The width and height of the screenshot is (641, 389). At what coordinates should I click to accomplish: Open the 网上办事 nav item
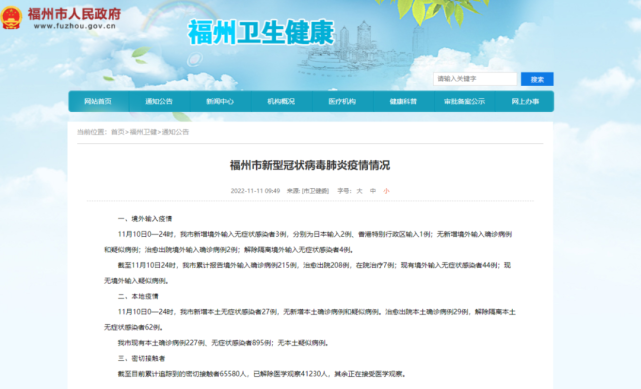[525, 101]
